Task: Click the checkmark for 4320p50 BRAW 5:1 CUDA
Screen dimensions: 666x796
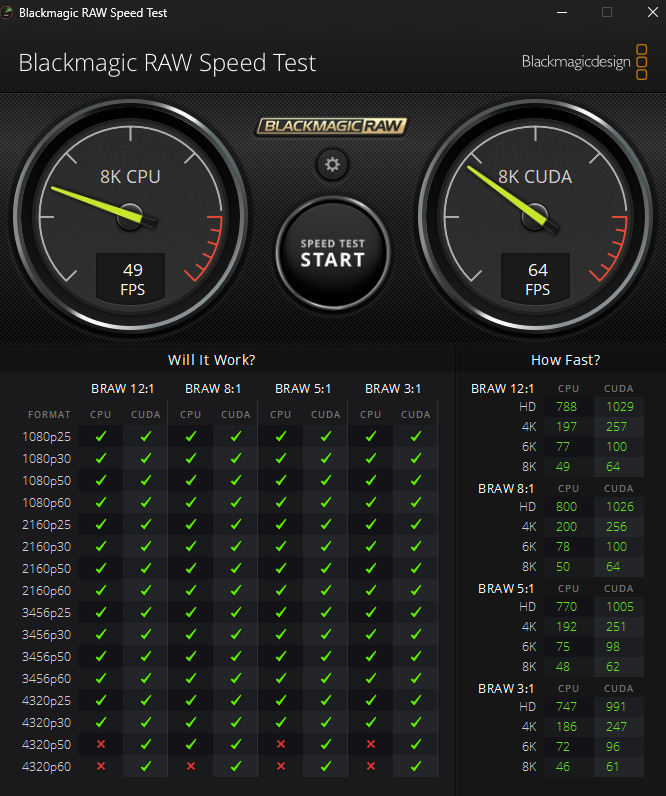Action: click(x=326, y=744)
